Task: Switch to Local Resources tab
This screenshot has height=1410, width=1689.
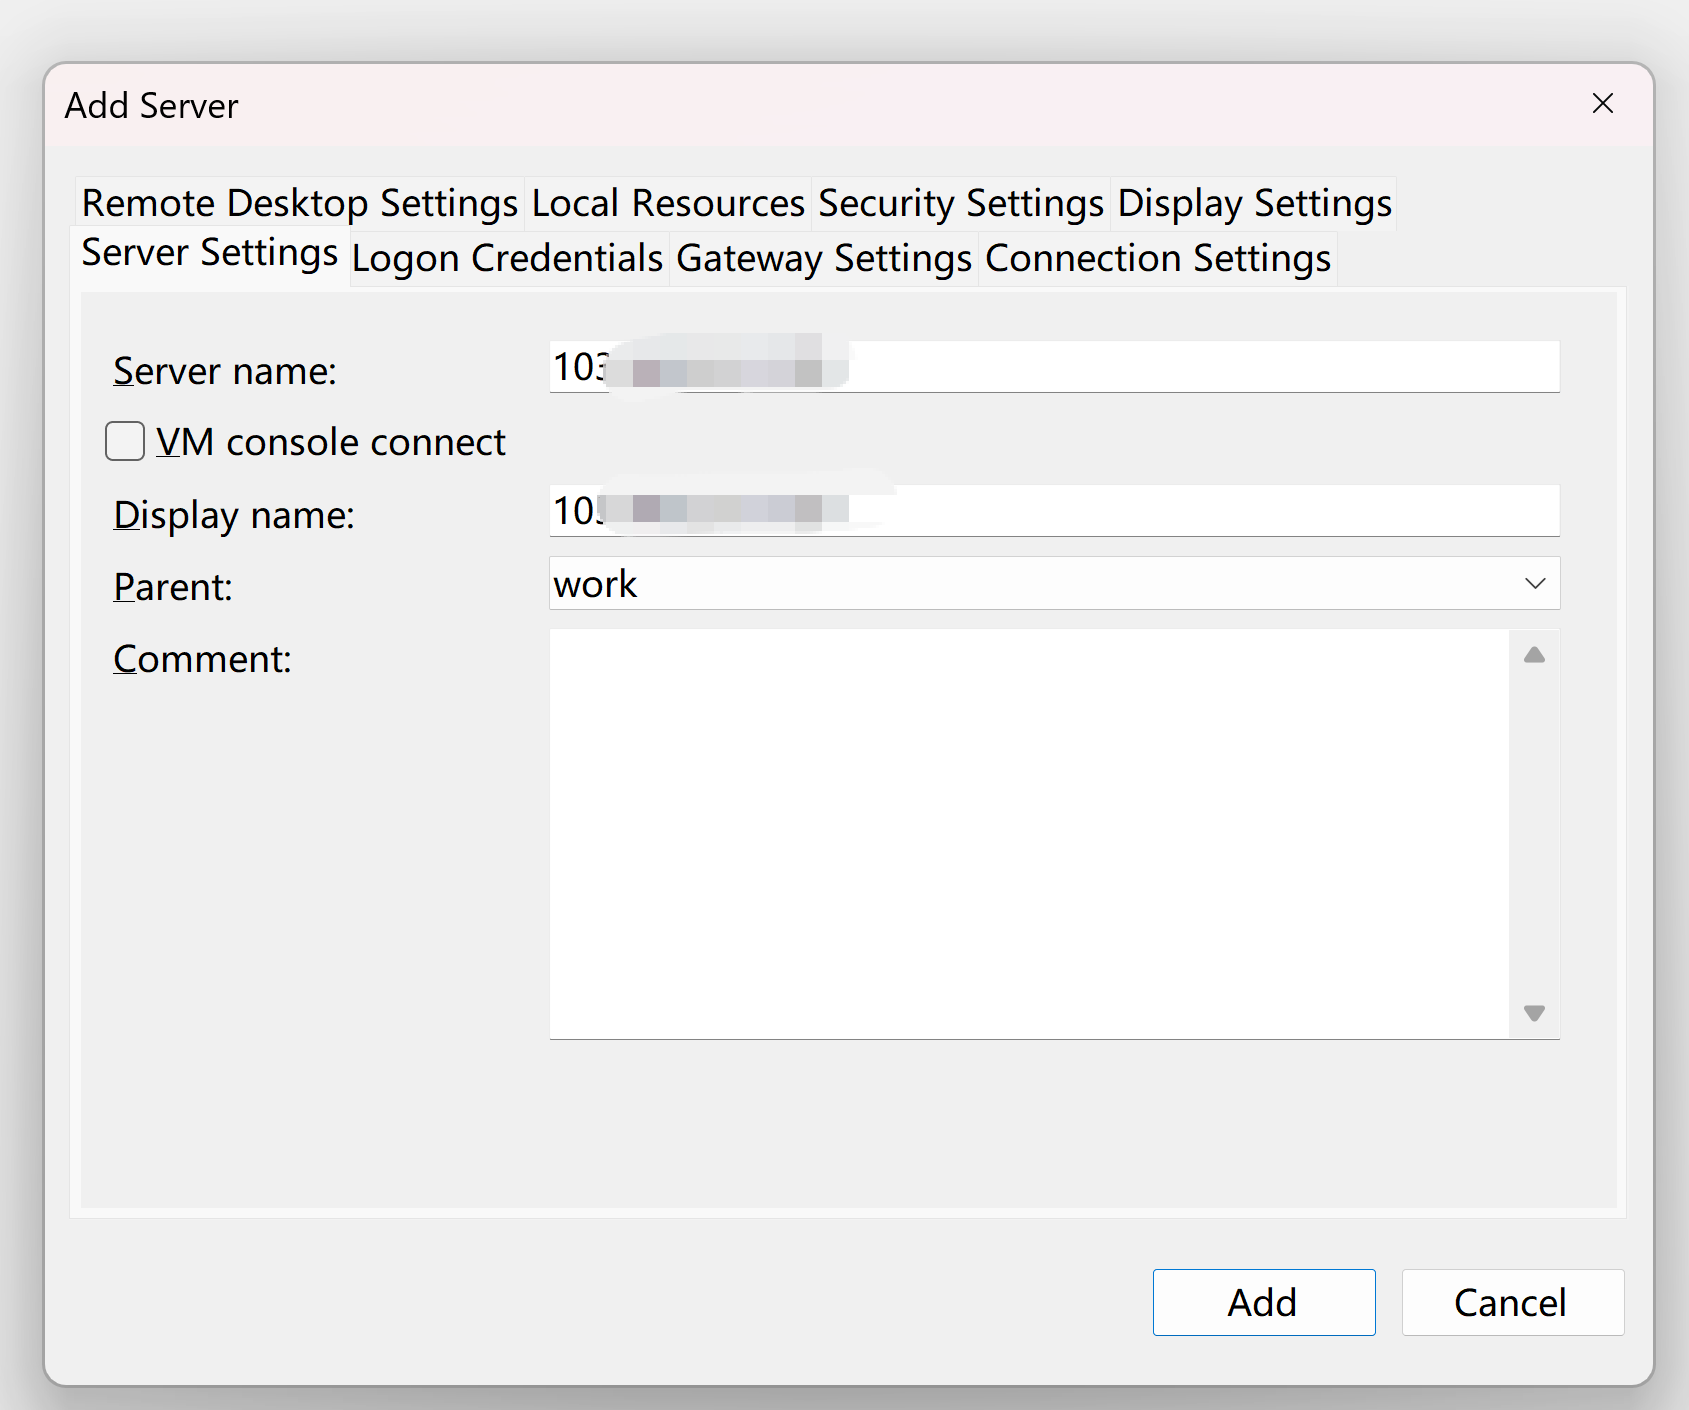Action: click(668, 203)
